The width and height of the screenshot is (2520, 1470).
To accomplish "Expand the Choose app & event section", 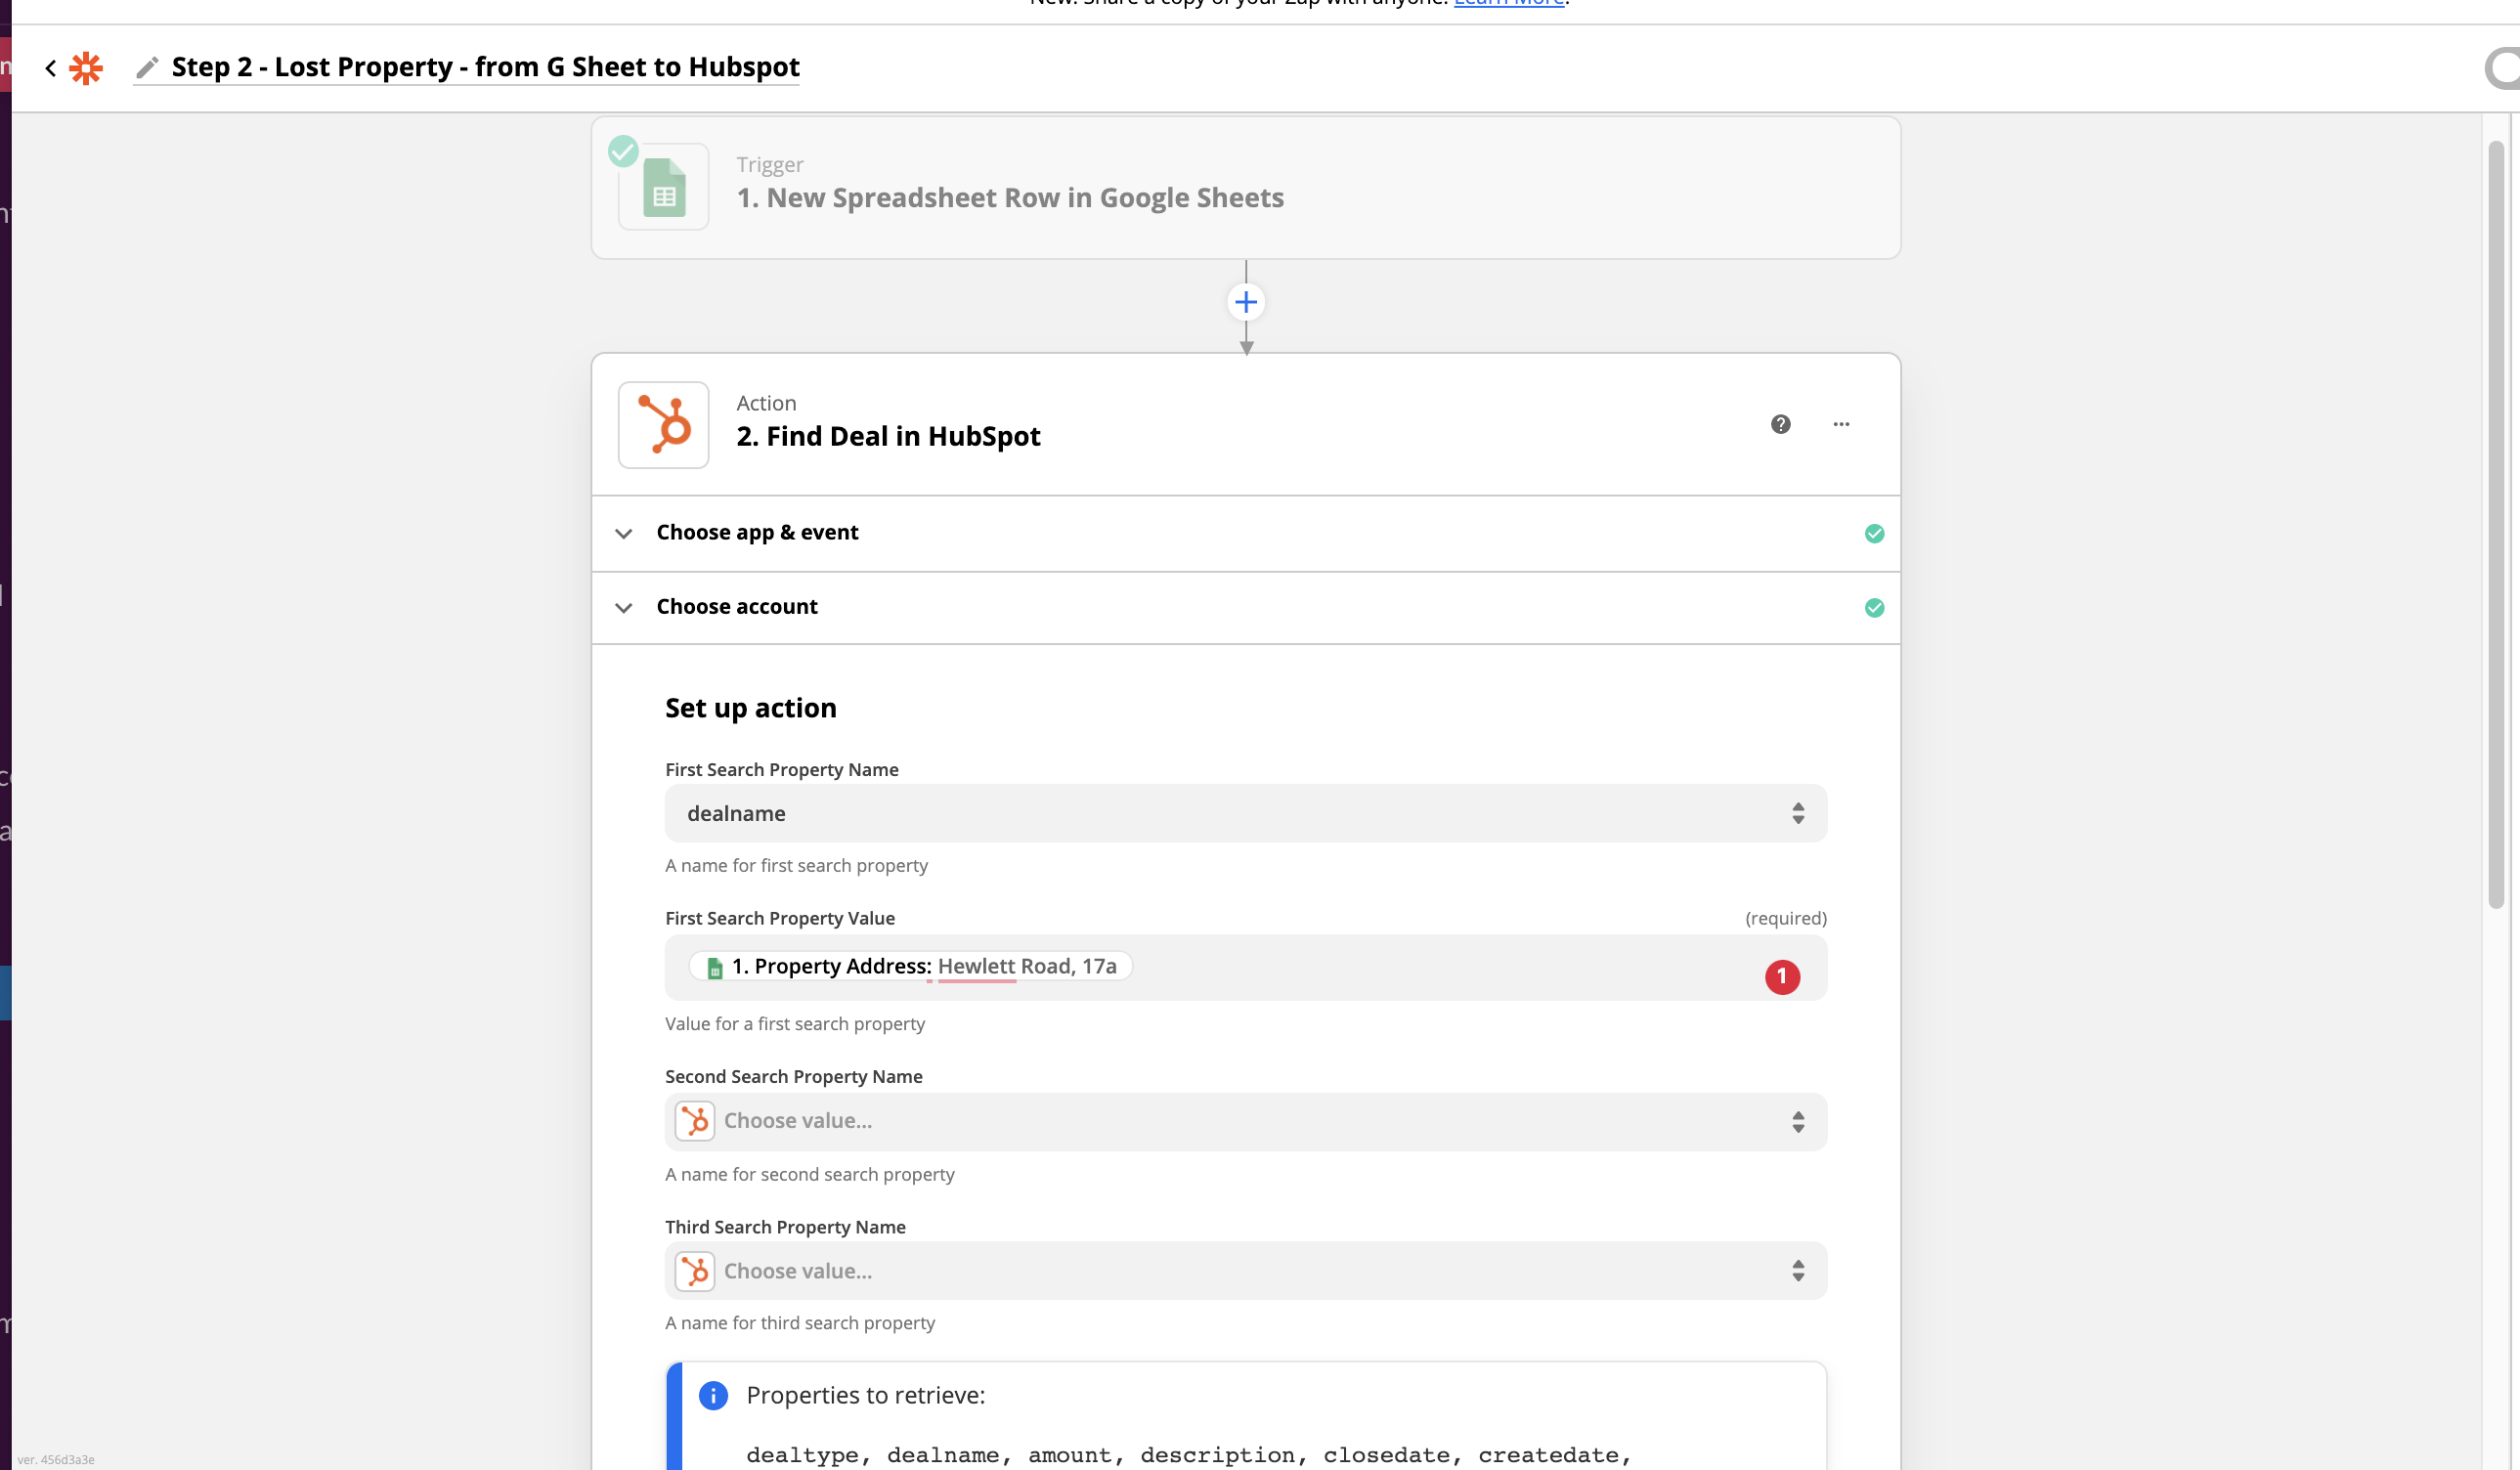I will pyautogui.click(x=1245, y=533).
